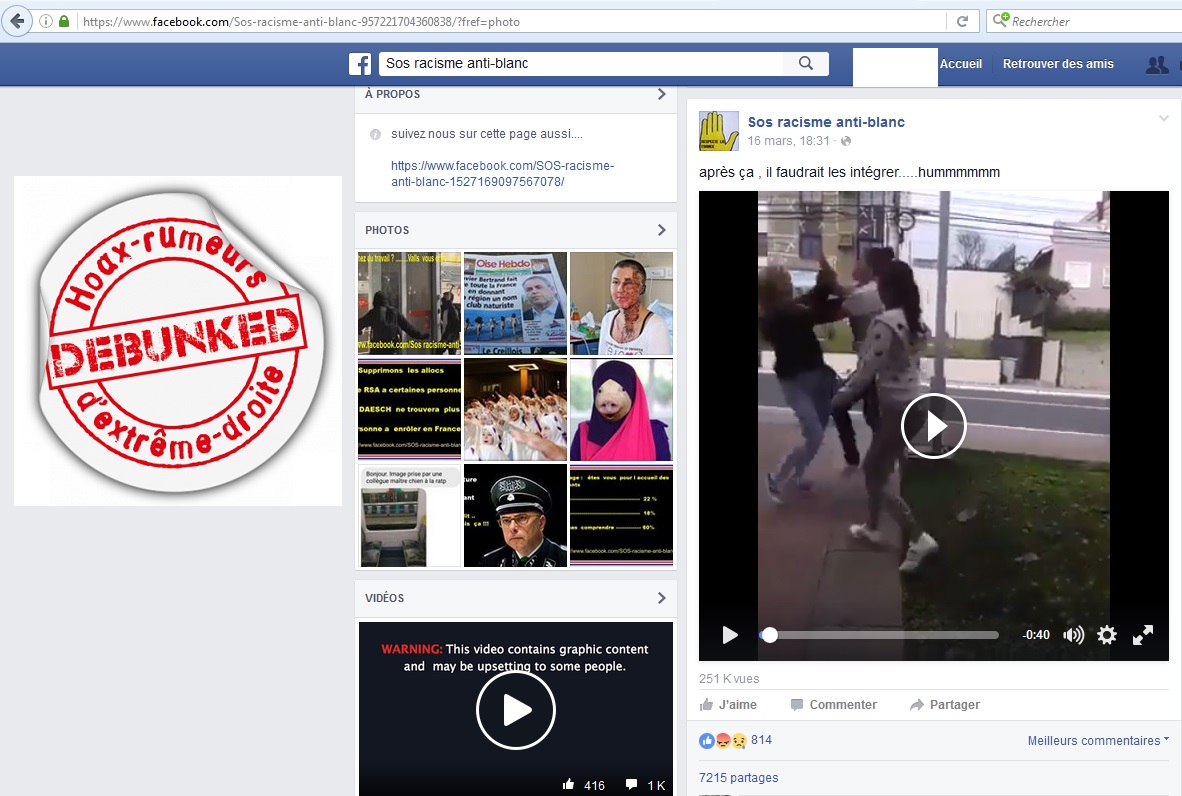Open the 'Bonjour, image prise' photo thumbnail
Viewport: 1182px width, 796px height.
(409, 516)
